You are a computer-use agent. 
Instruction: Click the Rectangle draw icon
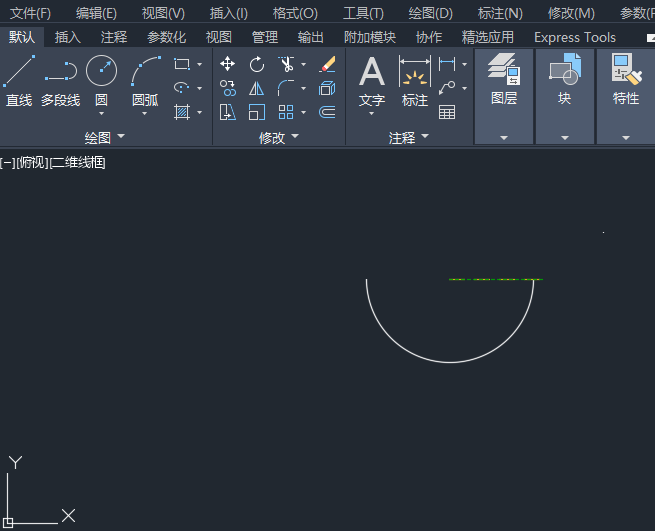click(x=182, y=64)
